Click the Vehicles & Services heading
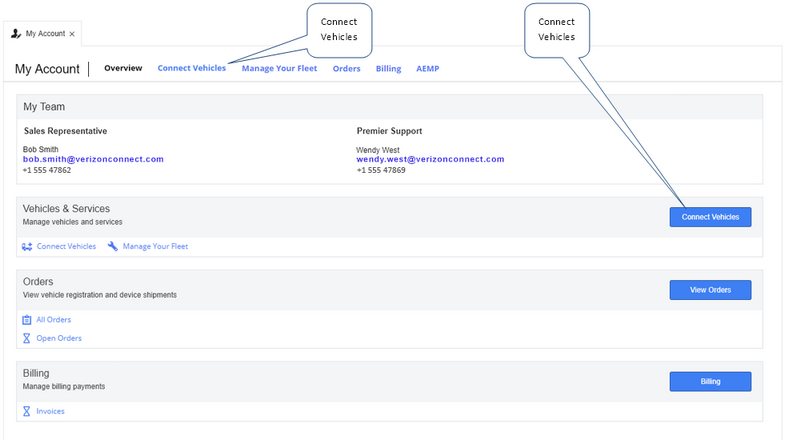Screen dimensions: 785x440 click(66, 209)
